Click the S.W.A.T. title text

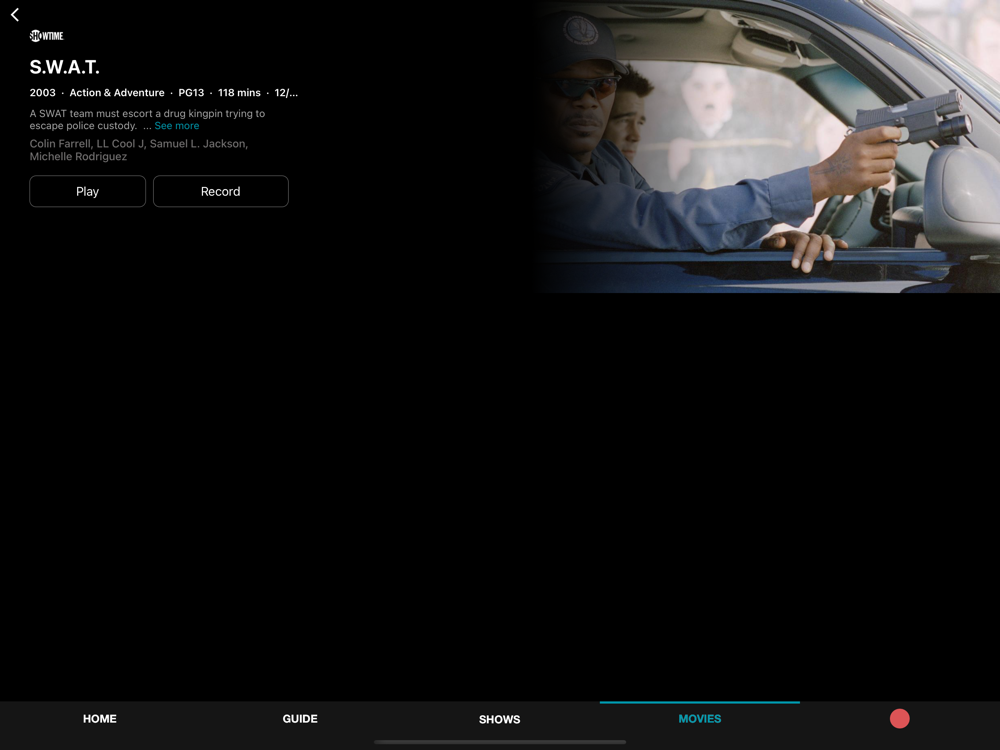click(64, 67)
